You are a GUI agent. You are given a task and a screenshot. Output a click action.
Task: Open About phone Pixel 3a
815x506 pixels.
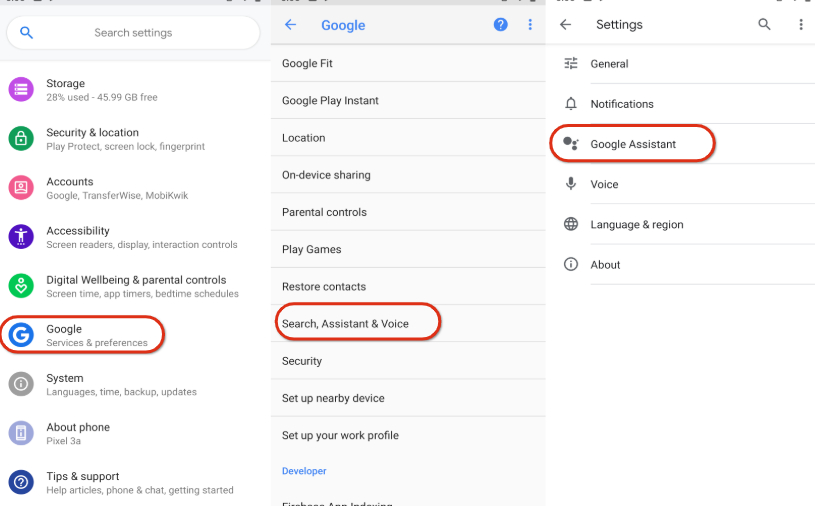(78, 433)
